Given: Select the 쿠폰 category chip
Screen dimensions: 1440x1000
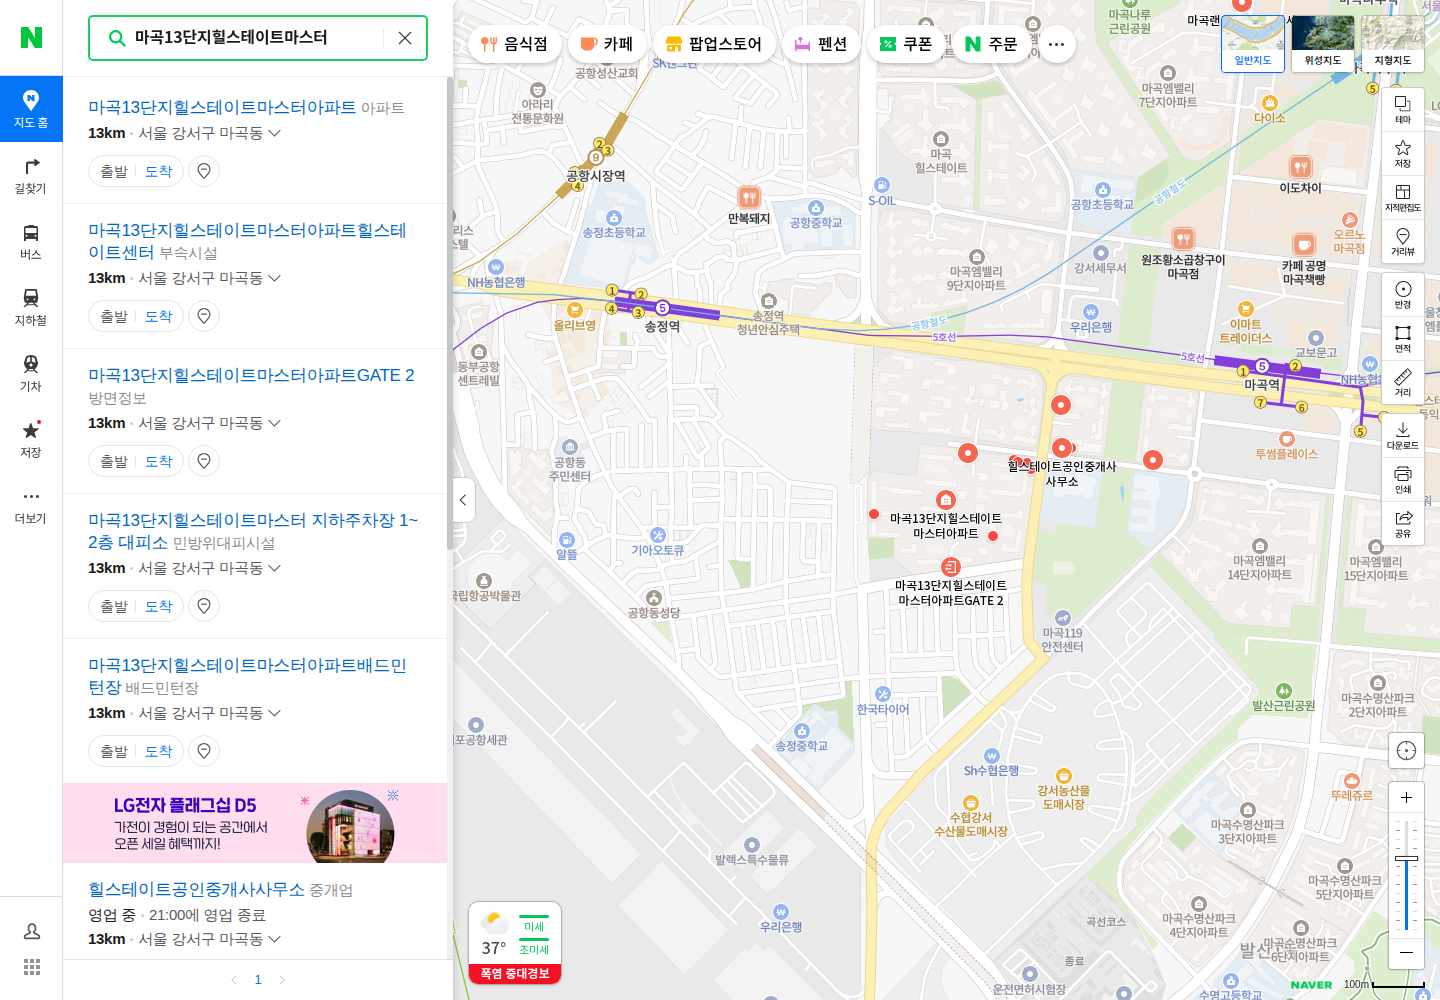Looking at the screenshot, I should coord(905,44).
